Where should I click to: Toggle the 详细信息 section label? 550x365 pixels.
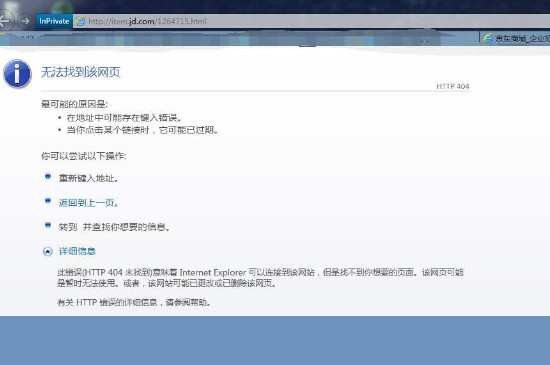(x=77, y=251)
